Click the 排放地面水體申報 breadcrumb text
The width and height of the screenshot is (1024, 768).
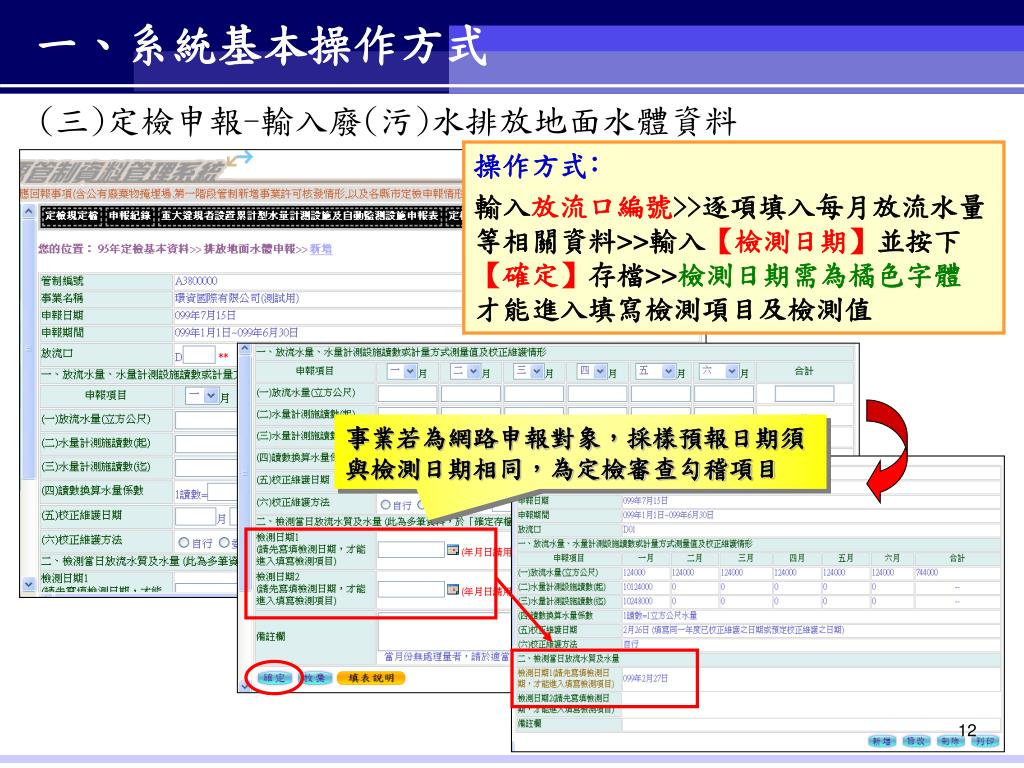click(249, 249)
